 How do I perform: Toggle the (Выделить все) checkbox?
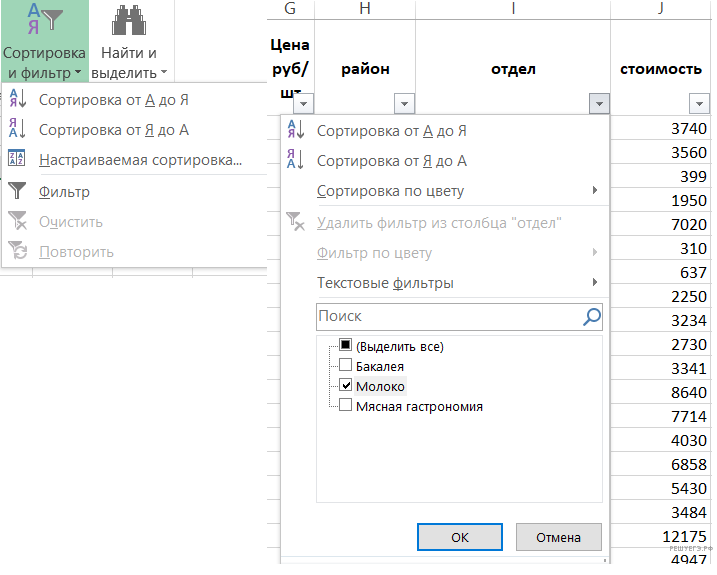point(346,346)
